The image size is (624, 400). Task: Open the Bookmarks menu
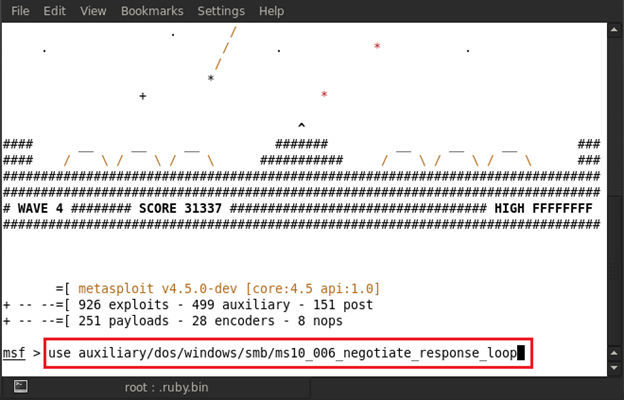tap(152, 11)
